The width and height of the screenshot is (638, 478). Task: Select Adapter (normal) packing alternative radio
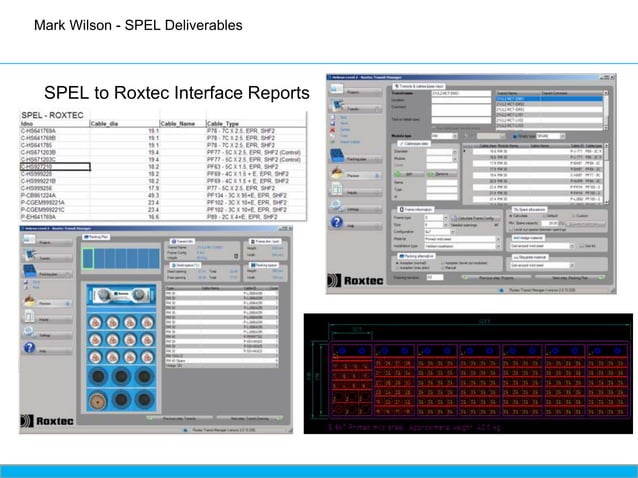[398, 263]
